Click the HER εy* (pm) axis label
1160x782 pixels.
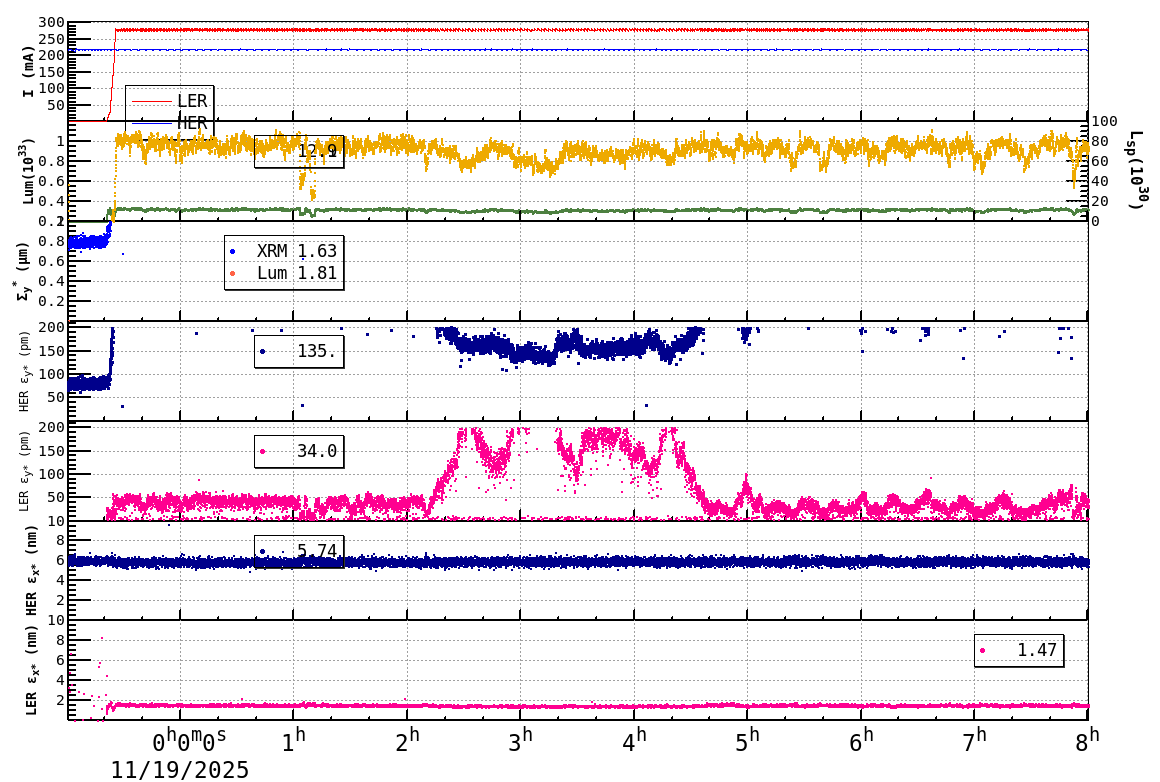click(x=24, y=371)
